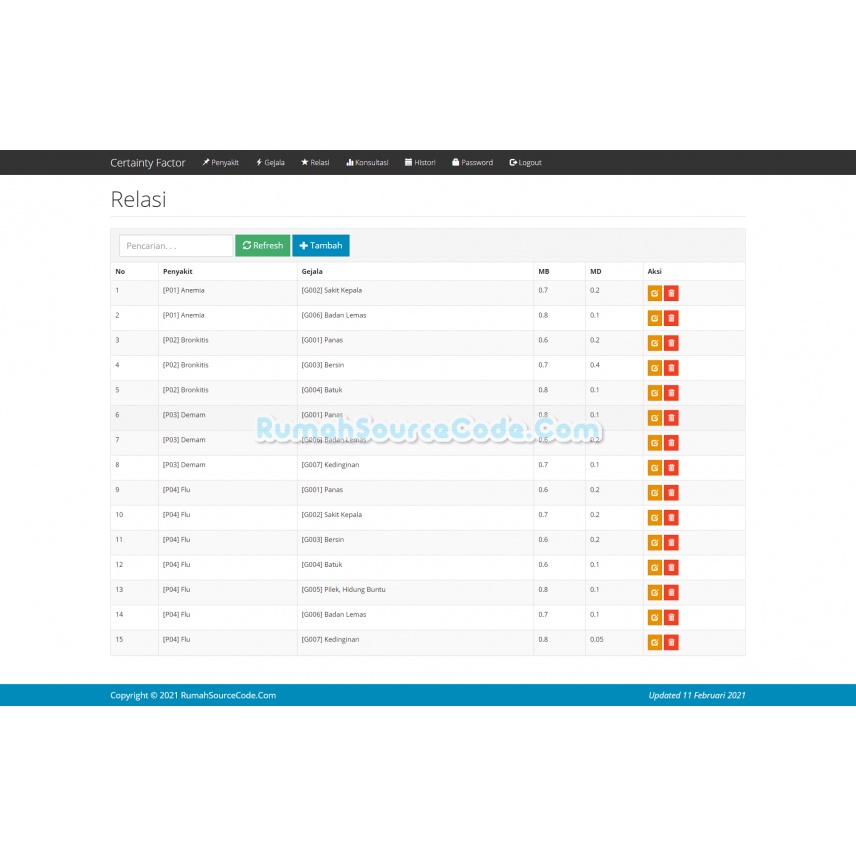Viewport: 856px width, 856px height.
Task: Select '[G004] Batuk' in row 12
Action: click(322, 564)
